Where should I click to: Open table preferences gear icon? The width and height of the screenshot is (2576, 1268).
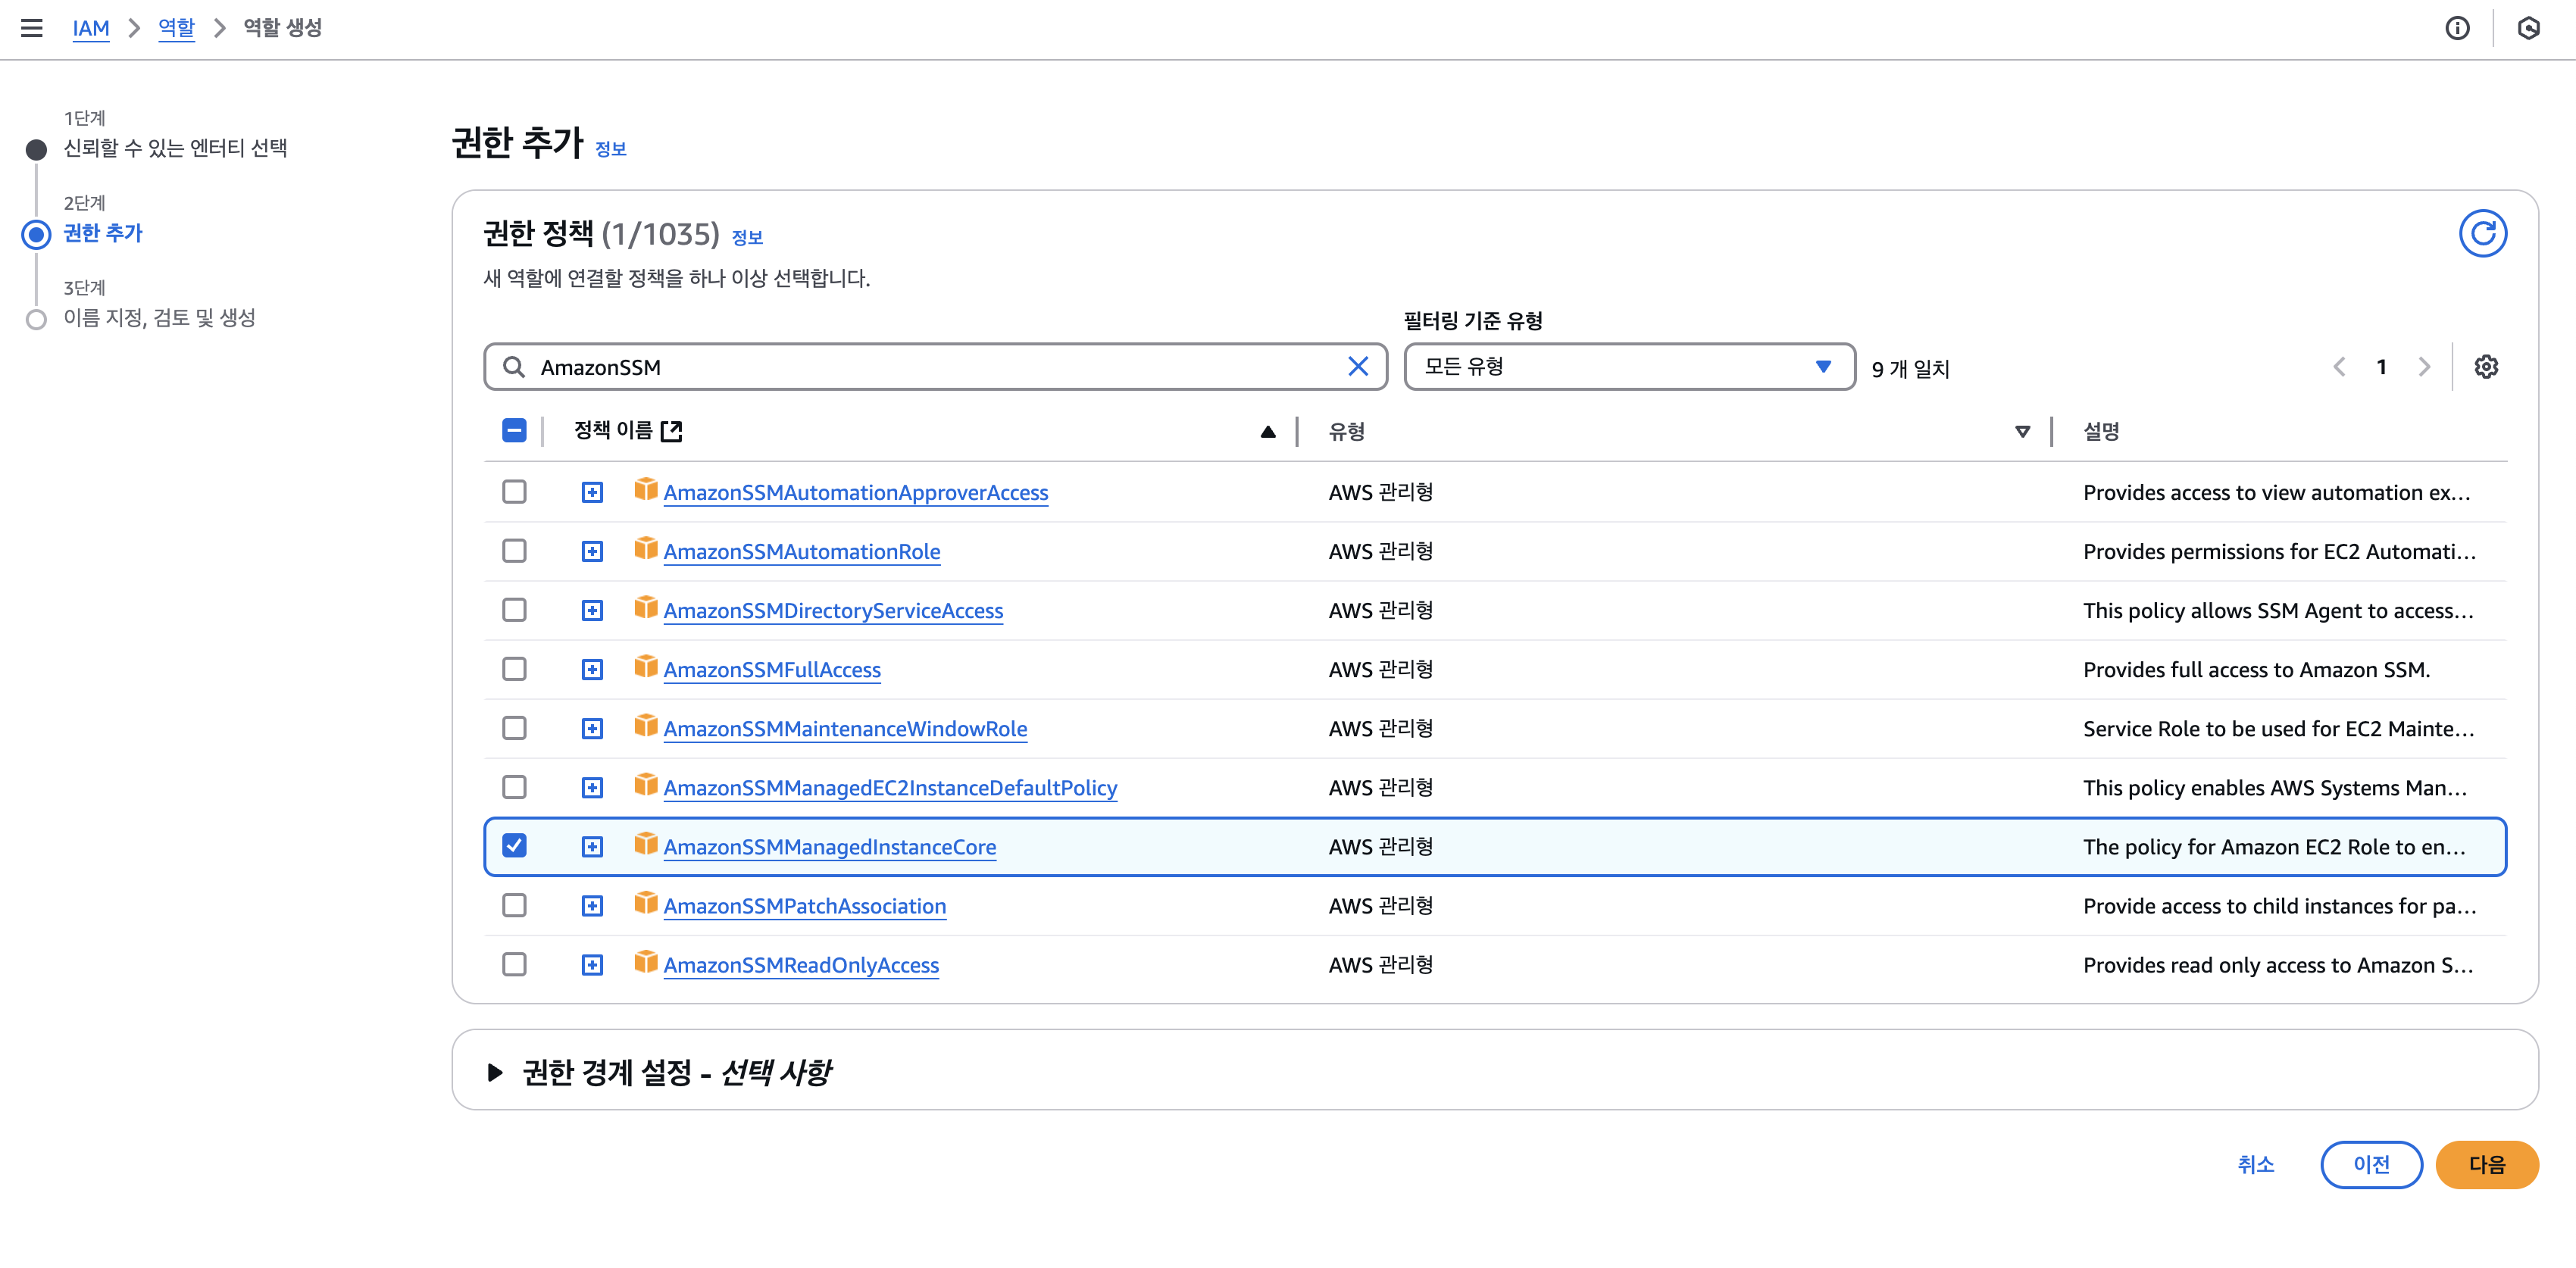(2486, 367)
